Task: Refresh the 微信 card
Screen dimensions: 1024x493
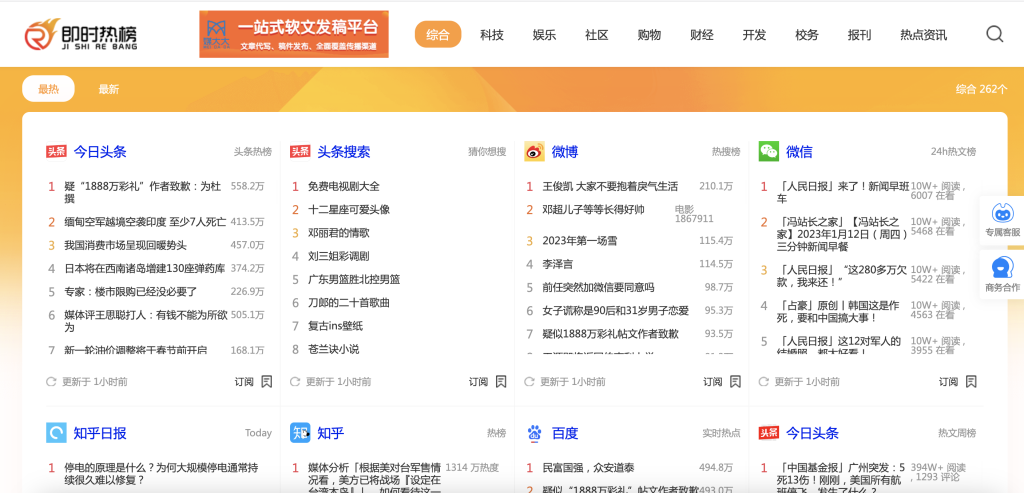Action: tap(764, 381)
